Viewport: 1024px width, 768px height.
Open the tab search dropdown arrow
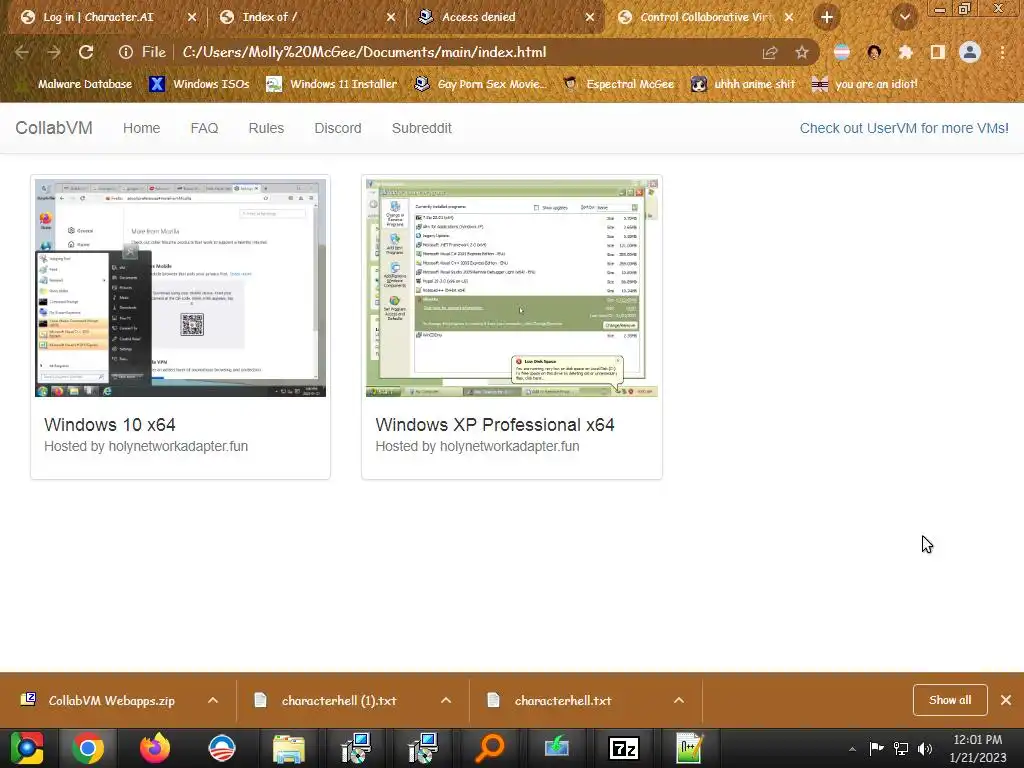(x=905, y=17)
